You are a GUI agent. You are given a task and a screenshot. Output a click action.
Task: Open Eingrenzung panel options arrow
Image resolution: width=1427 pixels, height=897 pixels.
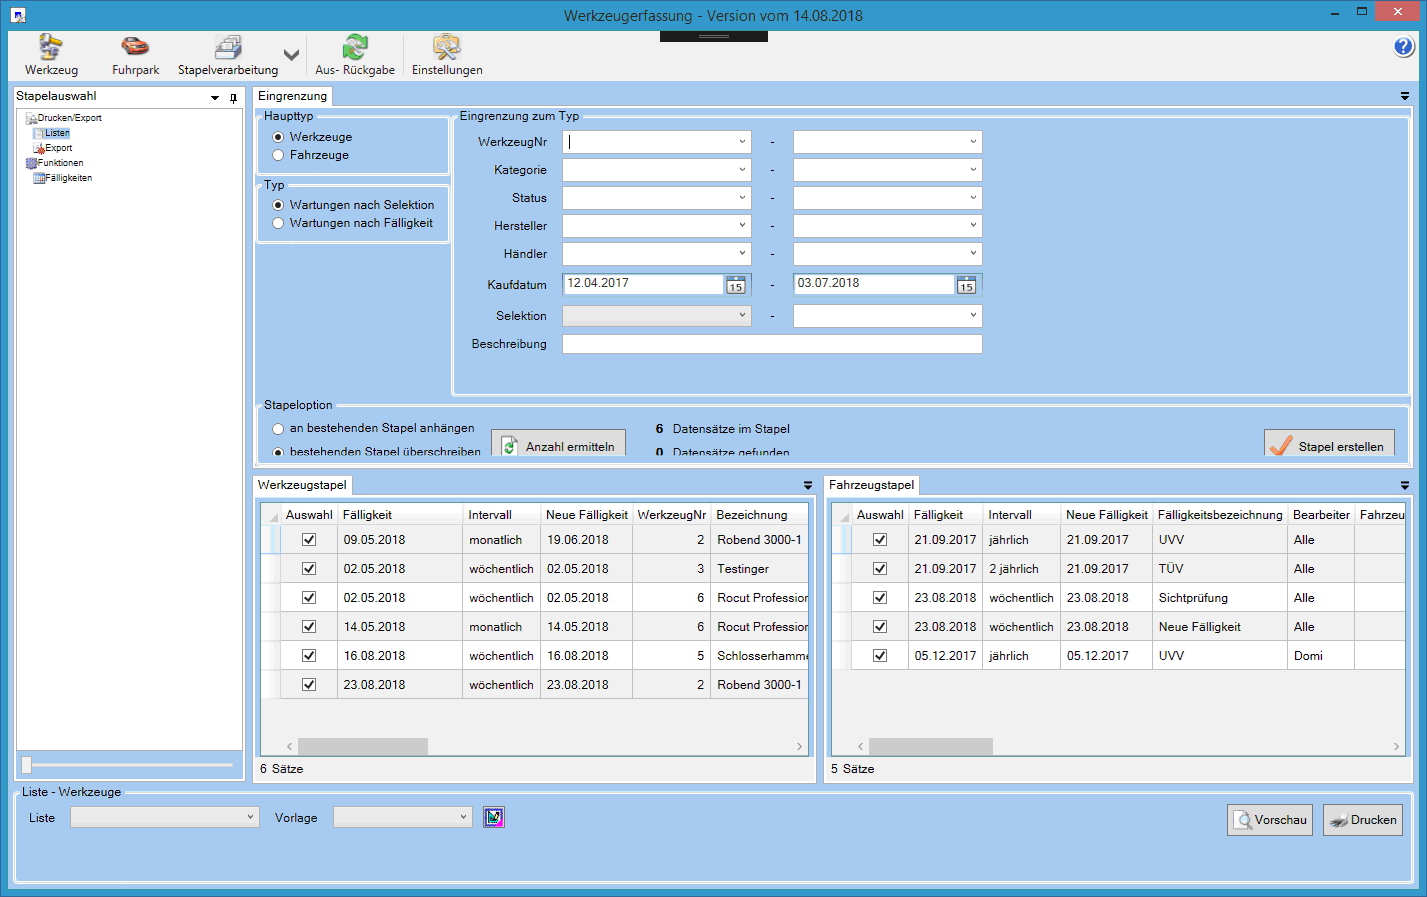point(1405,96)
